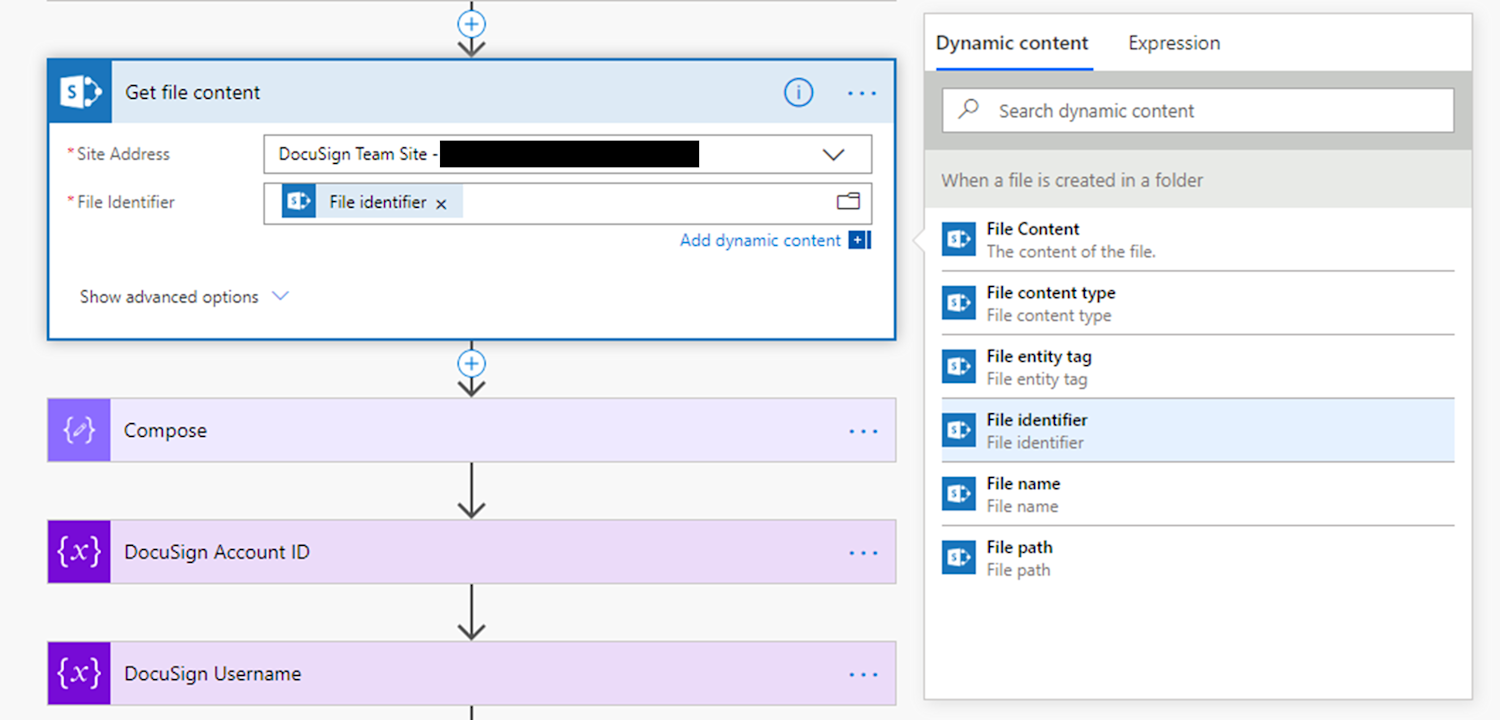This screenshot has height=720, width=1500.
Task: Open the ellipsis menu on DocuSign Username
Action: tap(862, 673)
